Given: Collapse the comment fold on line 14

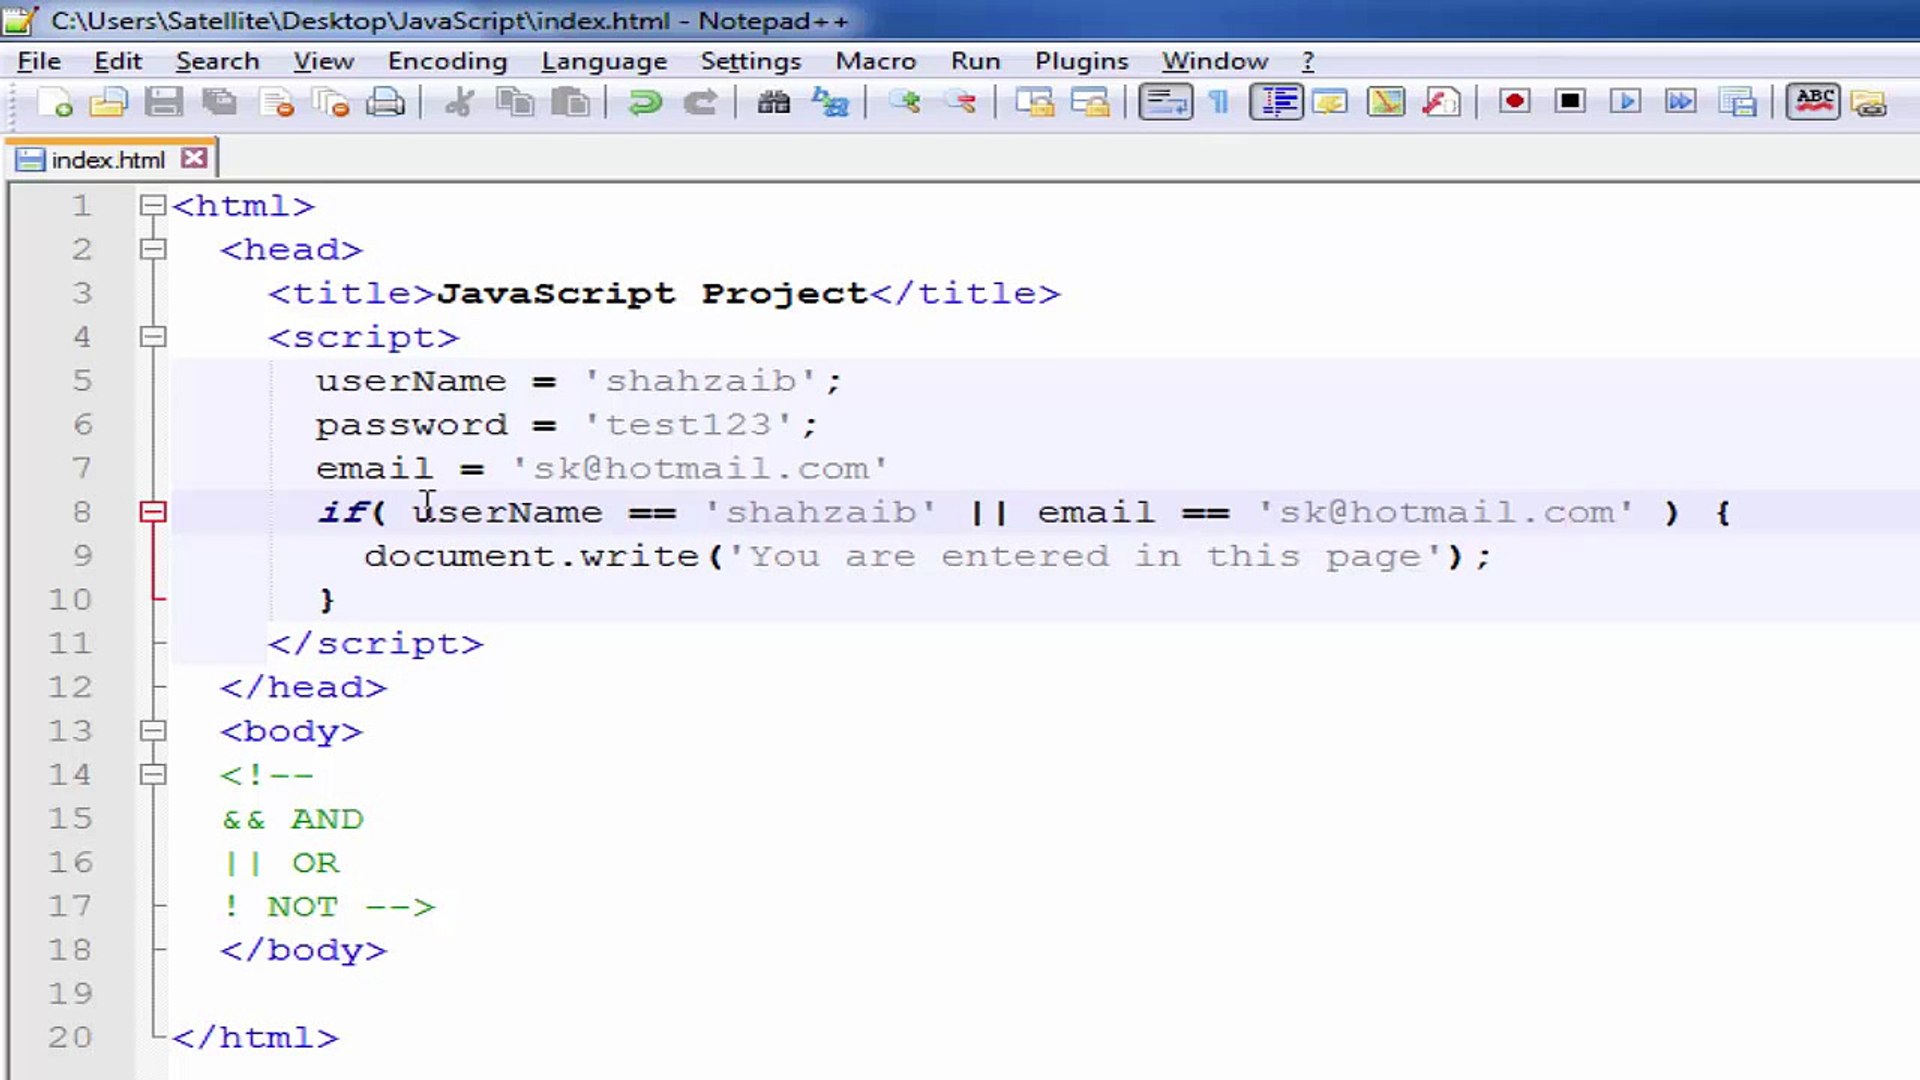Looking at the screenshot, I should point(153,775).
